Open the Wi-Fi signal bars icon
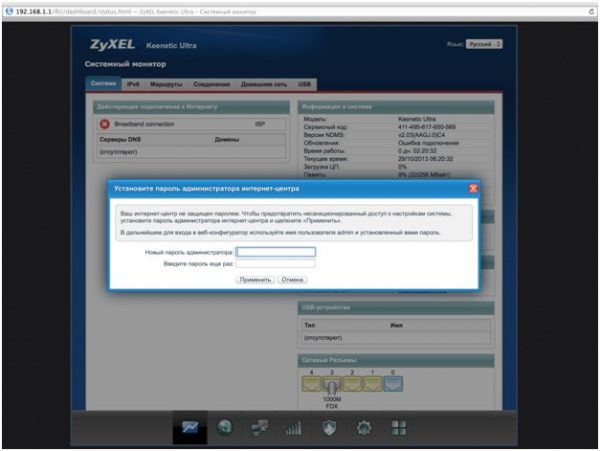600x451 pixels. 293,428
